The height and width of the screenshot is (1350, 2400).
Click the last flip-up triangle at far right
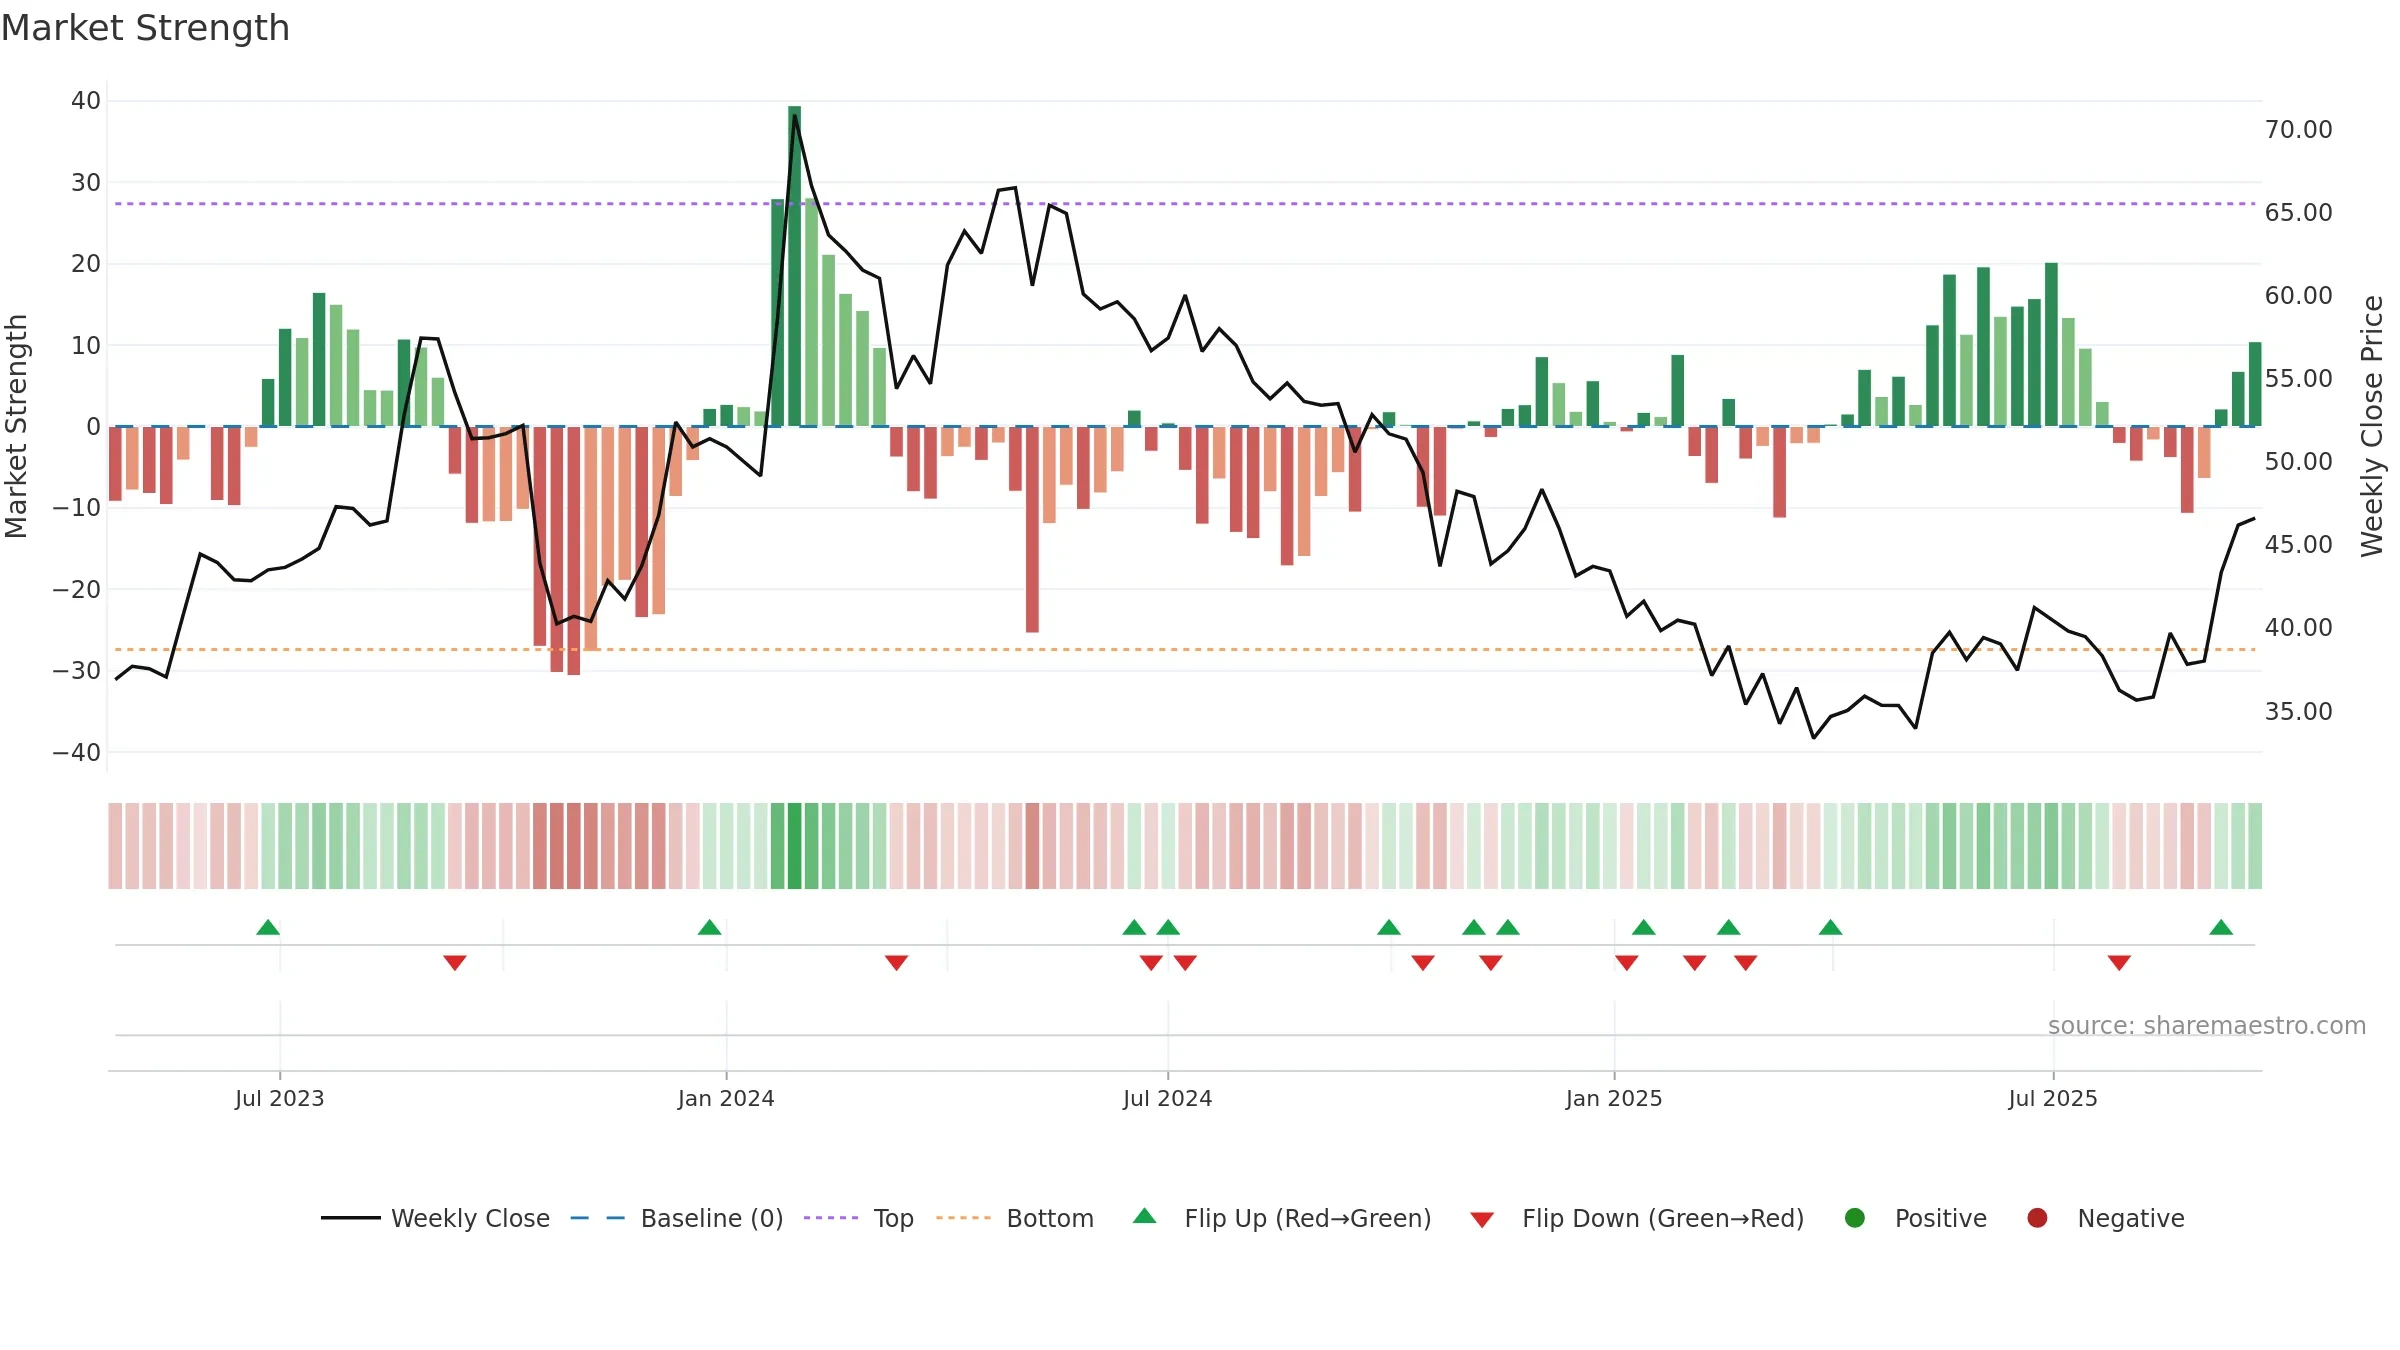(x=2221, y=927)
